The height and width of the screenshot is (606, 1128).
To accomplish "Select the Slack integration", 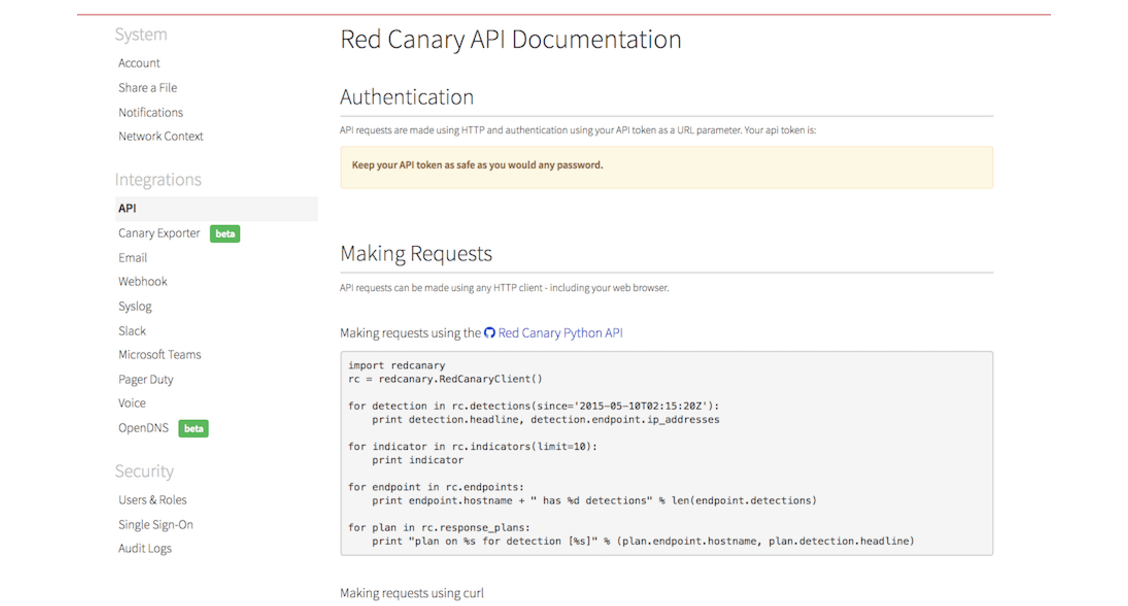I will click(x=132, y=331).
